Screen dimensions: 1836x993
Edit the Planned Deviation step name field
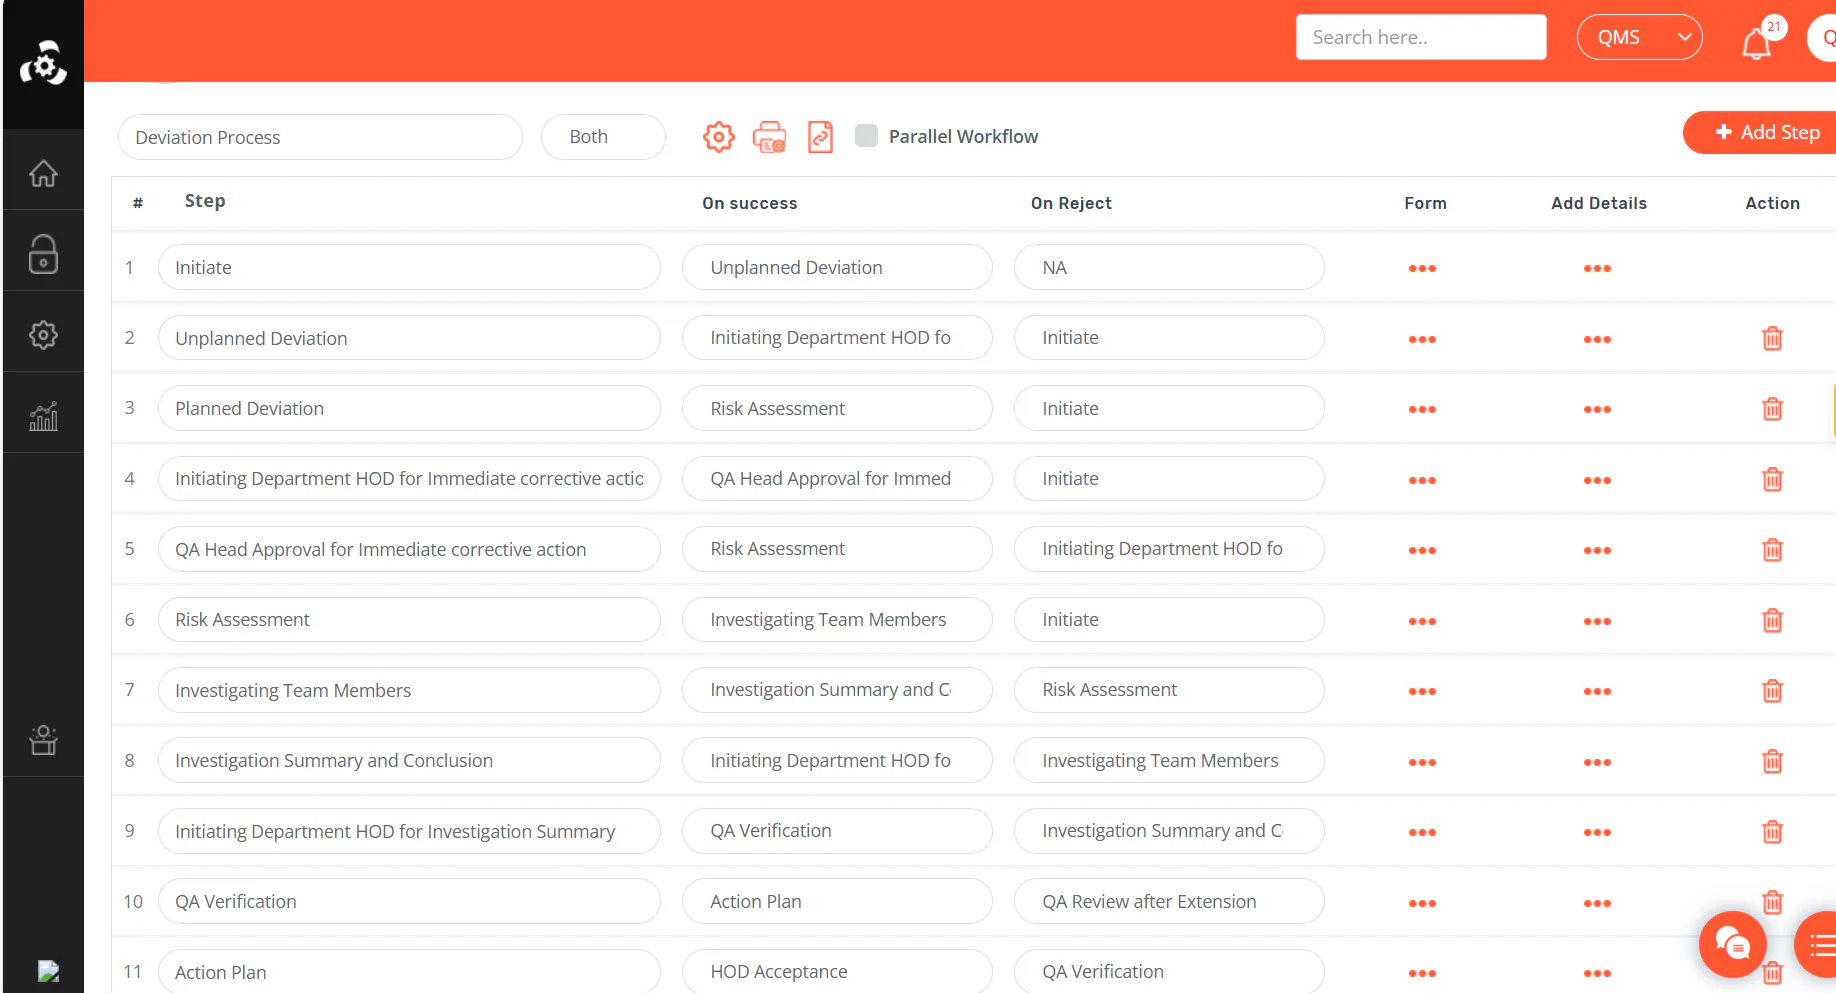pos(409,408)
